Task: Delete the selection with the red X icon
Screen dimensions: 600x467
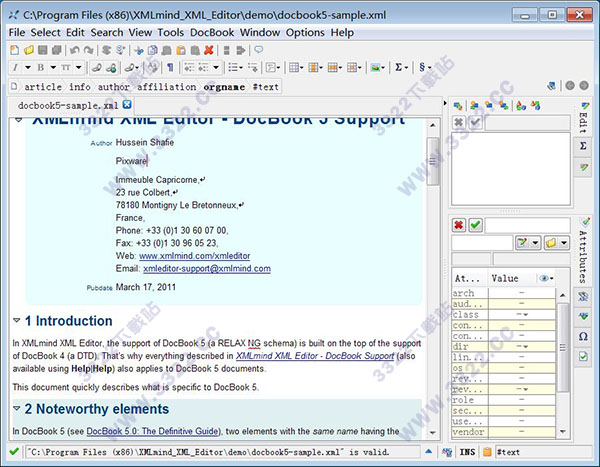Action: [x=209, y=50]
